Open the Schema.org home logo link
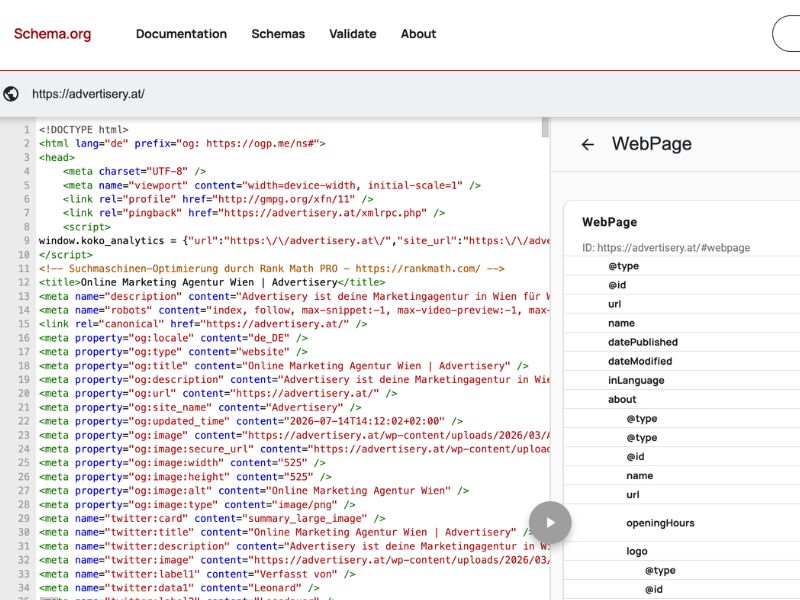 pos(53,34)
